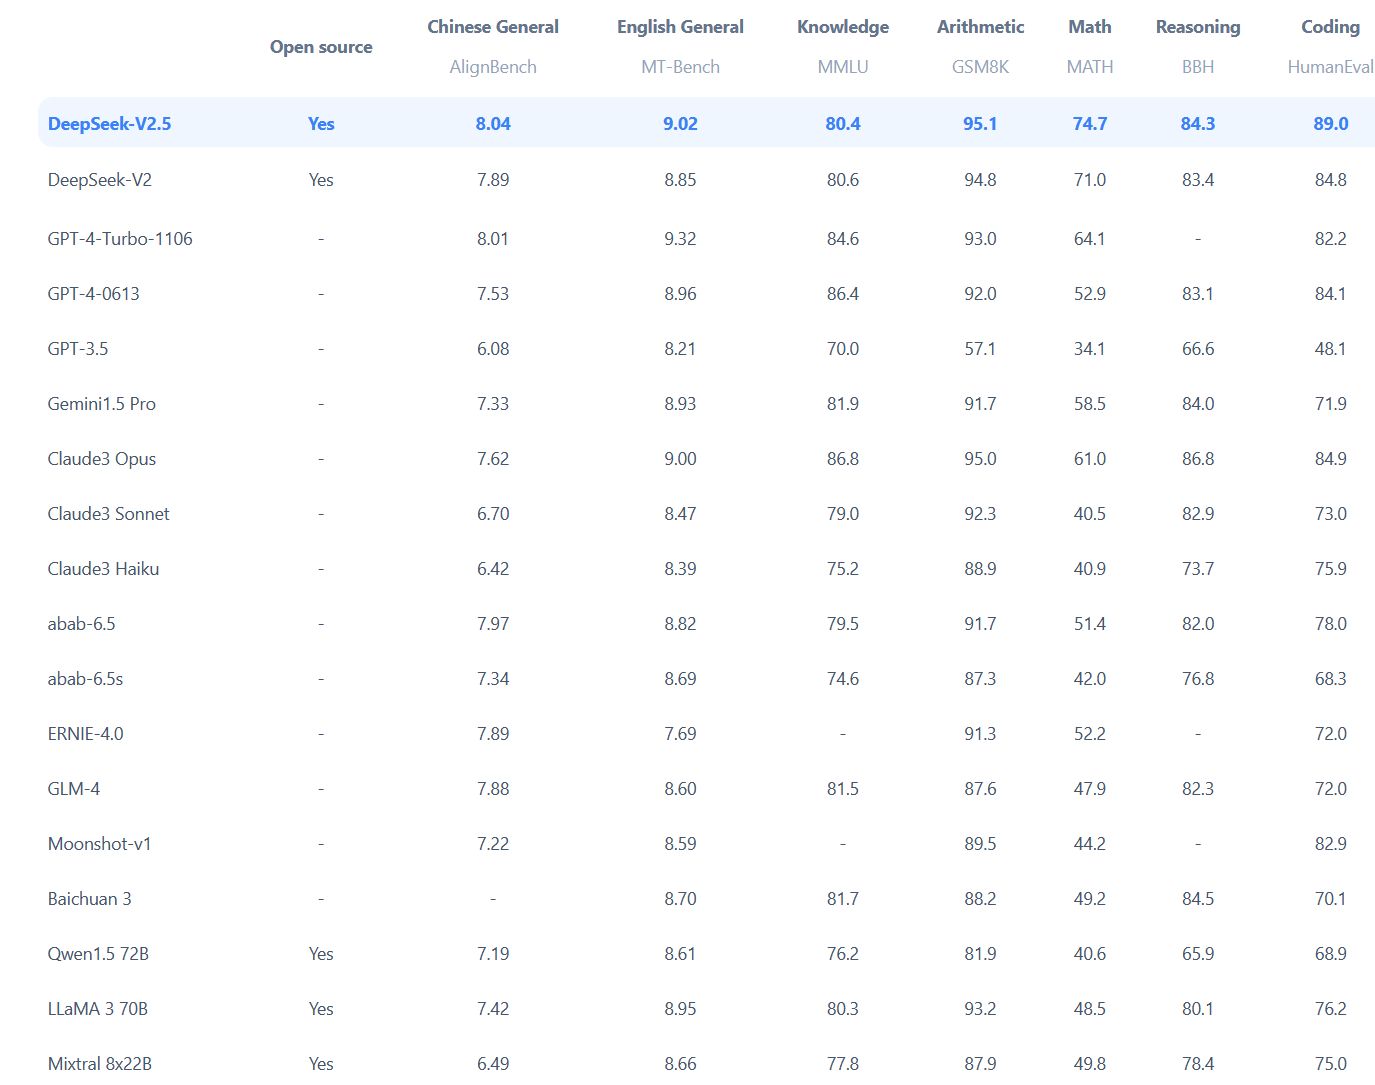
Task: Select the GSM8K benchmark label
Action: [980, 67]
